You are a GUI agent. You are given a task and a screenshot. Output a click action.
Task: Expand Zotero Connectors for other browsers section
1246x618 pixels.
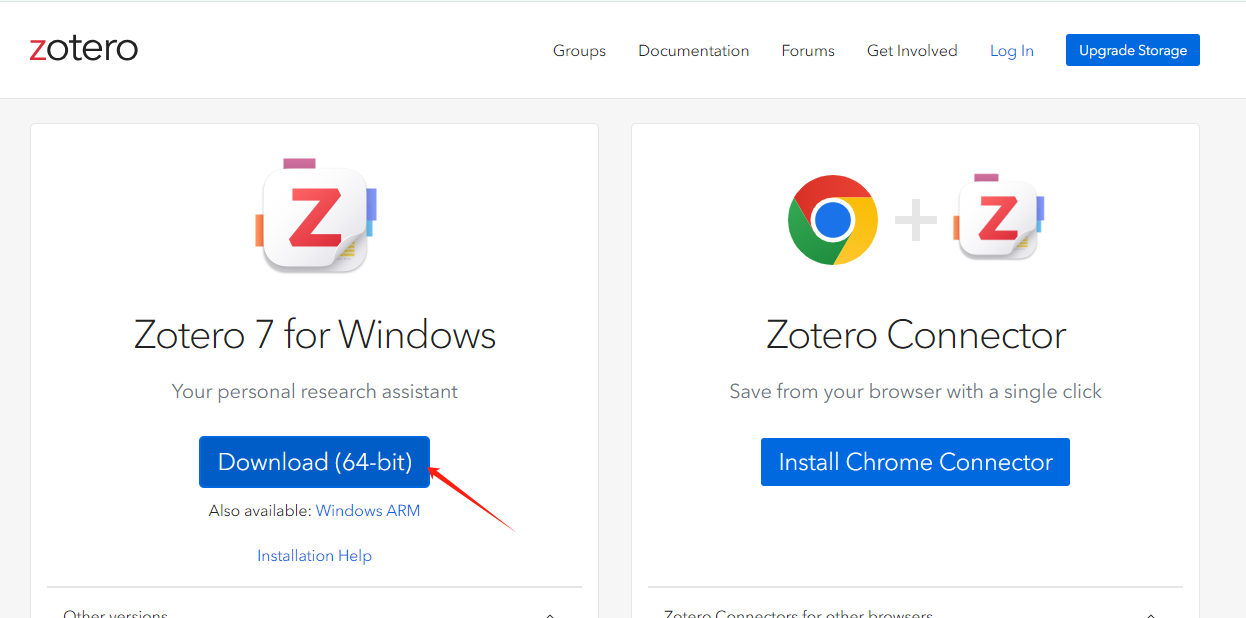pyautogui.click(x=915, y=612)
